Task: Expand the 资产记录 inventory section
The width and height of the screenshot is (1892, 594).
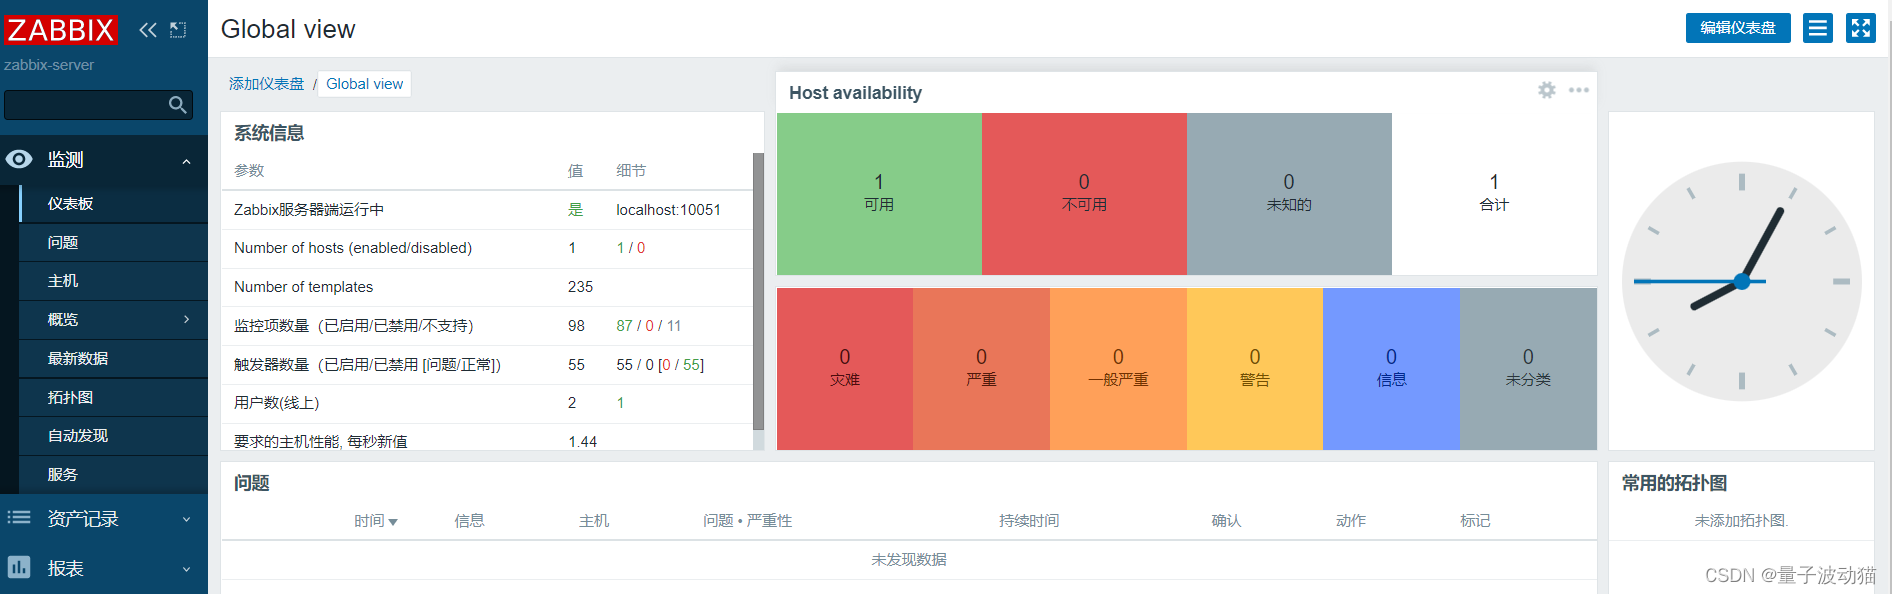Action: (x=186, y=520)
